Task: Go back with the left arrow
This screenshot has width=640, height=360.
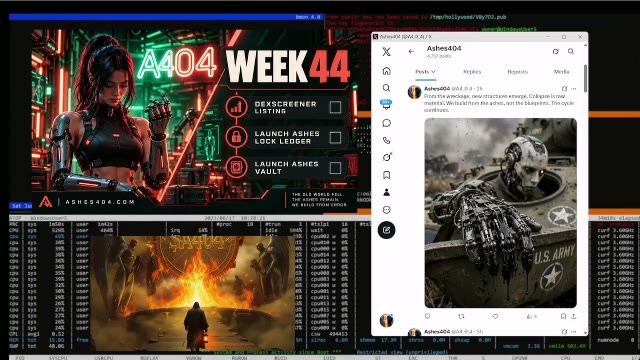Action: coord(411,51)
